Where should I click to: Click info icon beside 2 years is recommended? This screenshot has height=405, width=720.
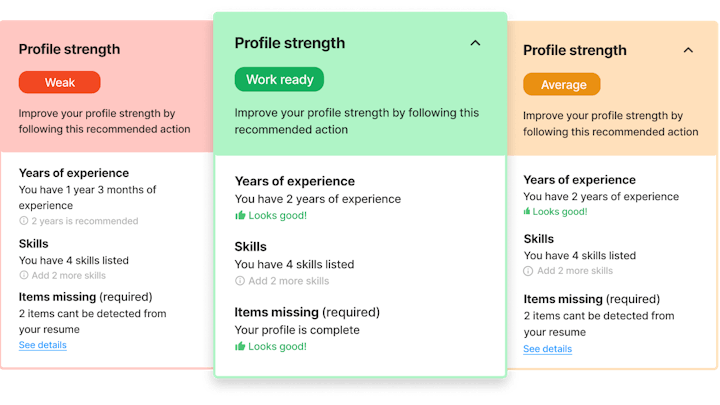coord(23,221)
